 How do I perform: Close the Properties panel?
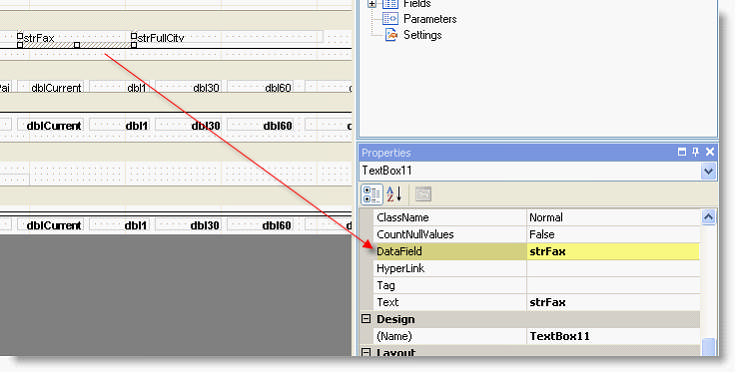tap(710, 152)
